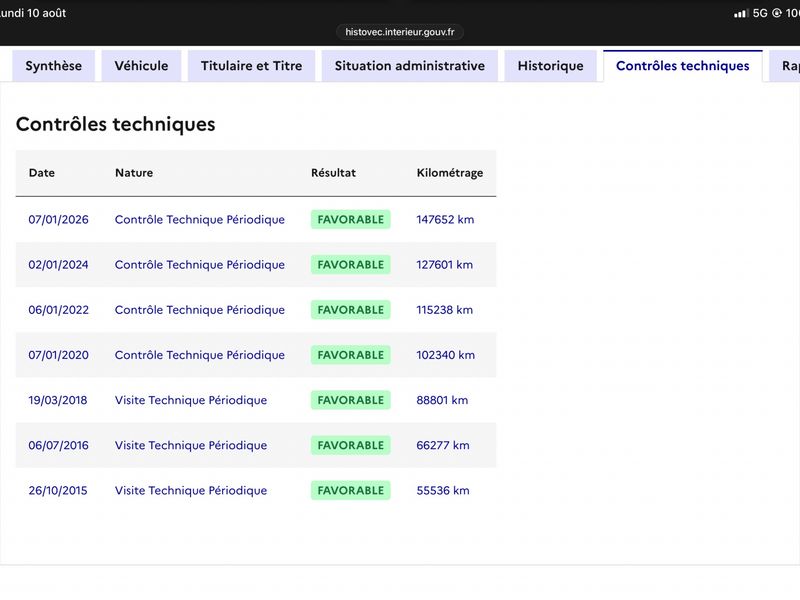The width and height of the screenshot is (800, 600).
Task: Click the Nature column header
Action: 134,172
